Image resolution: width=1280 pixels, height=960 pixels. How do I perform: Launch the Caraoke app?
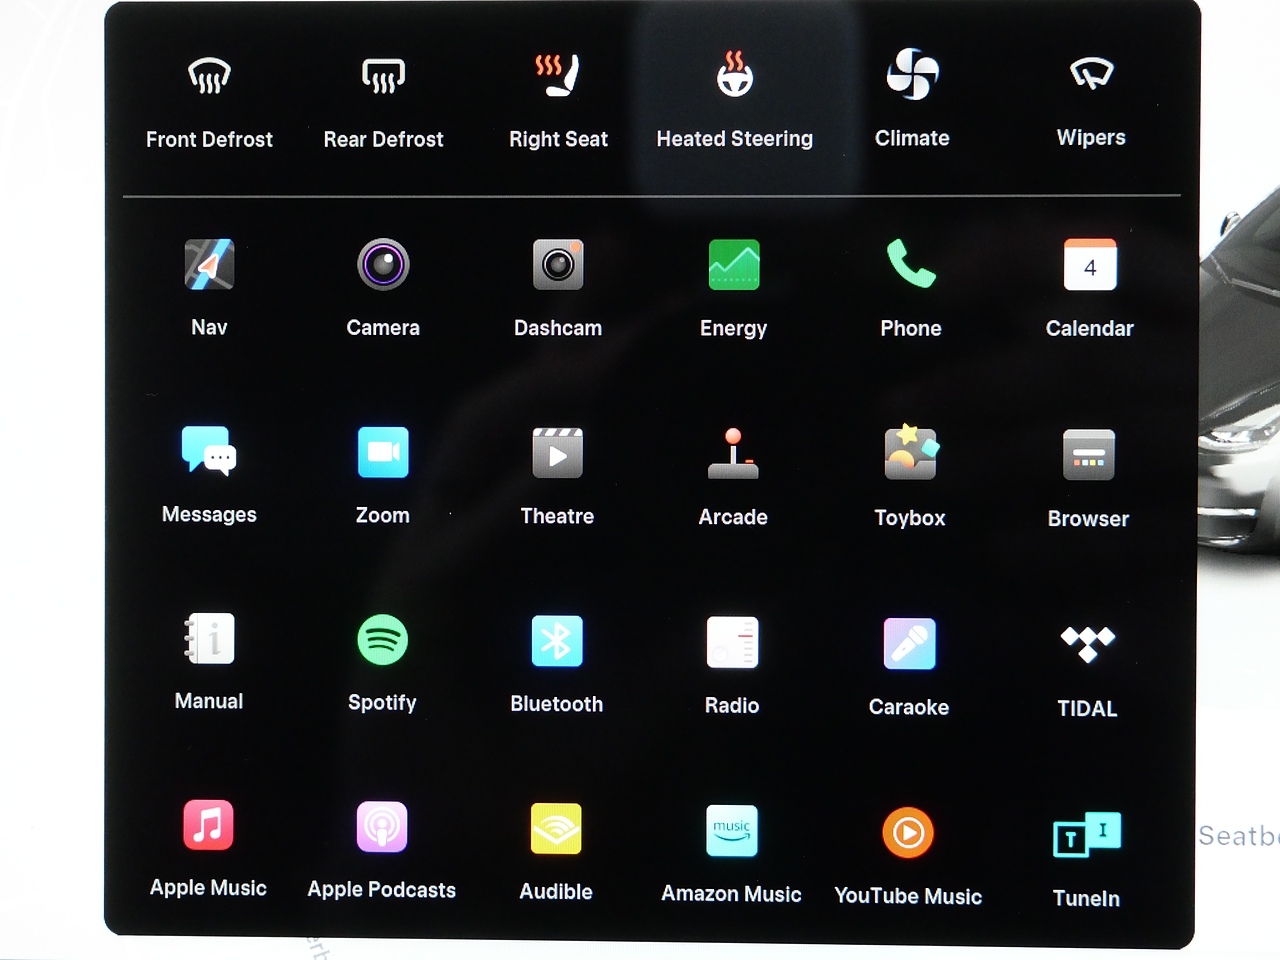[x=909, y=644]
